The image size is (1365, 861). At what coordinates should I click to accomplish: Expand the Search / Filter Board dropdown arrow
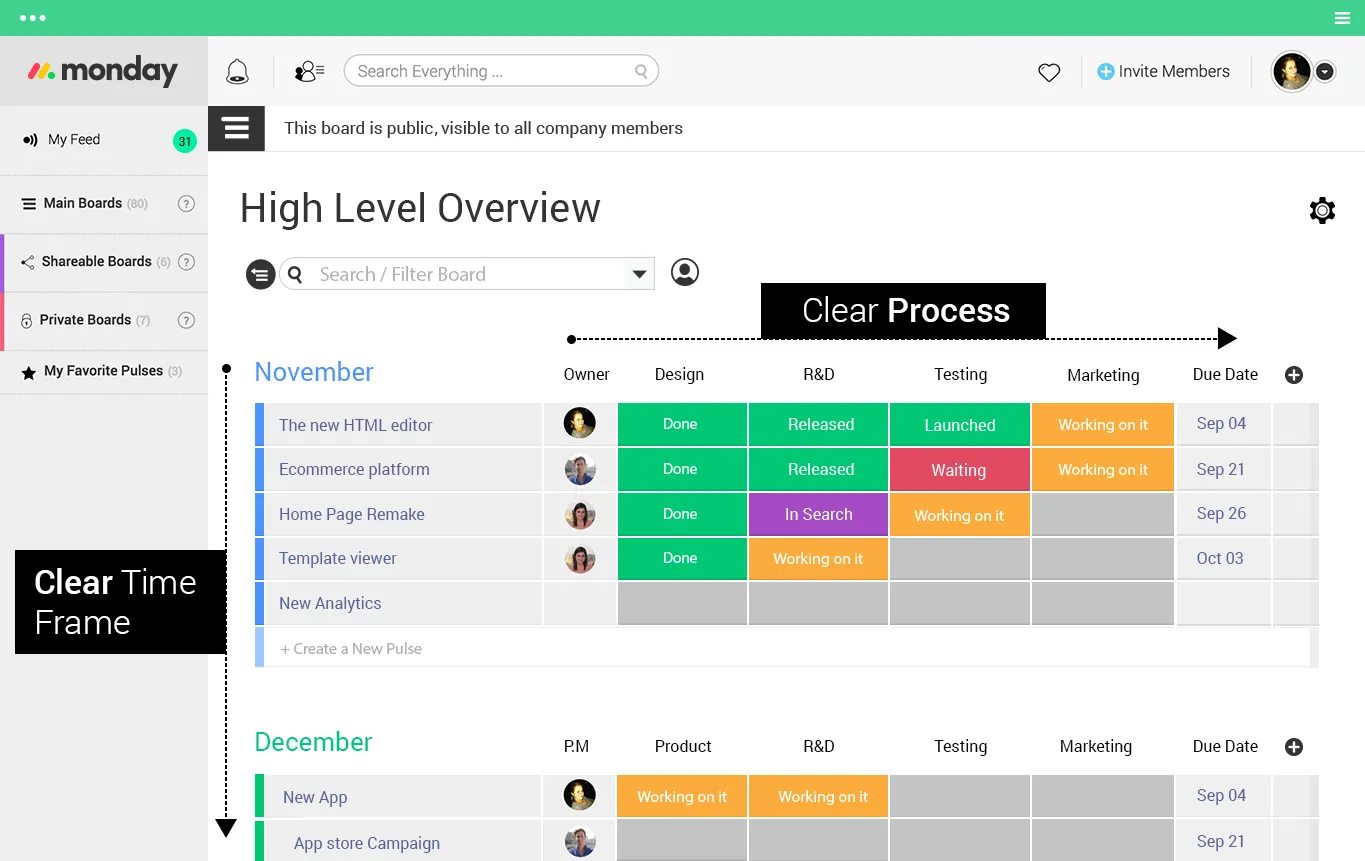point(639,274)
